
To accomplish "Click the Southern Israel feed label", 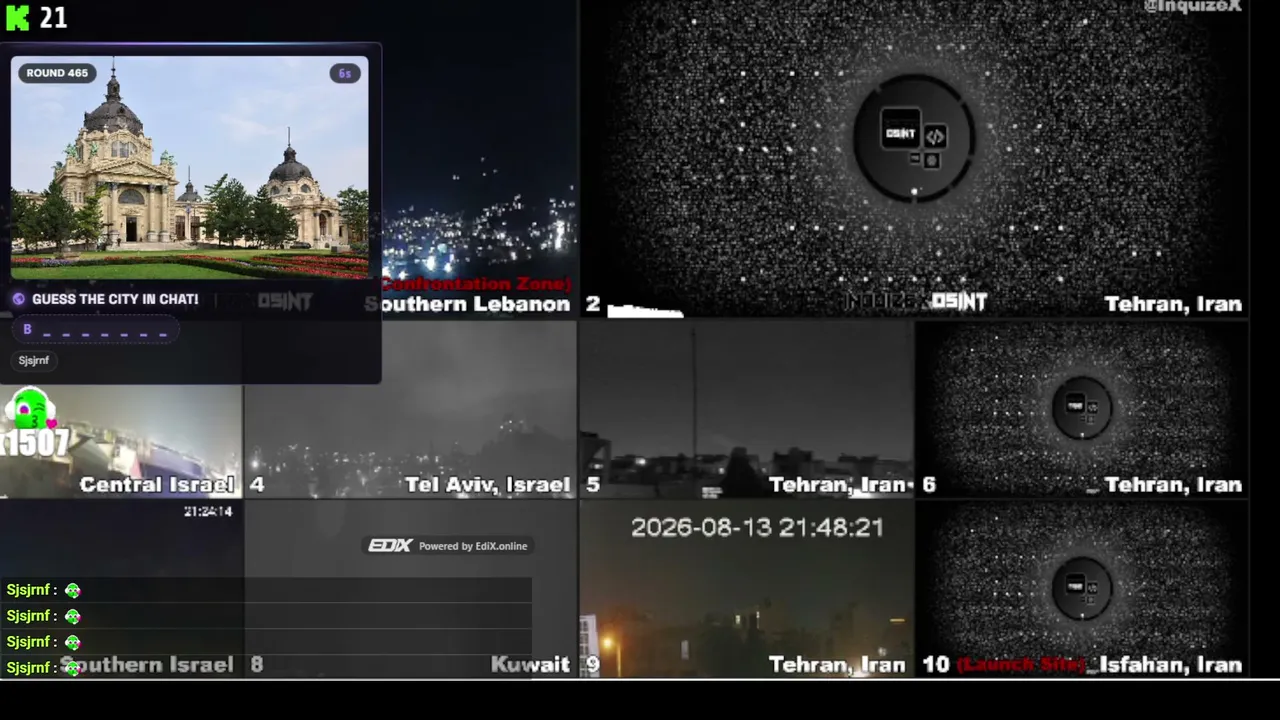I will coord(147,665).
